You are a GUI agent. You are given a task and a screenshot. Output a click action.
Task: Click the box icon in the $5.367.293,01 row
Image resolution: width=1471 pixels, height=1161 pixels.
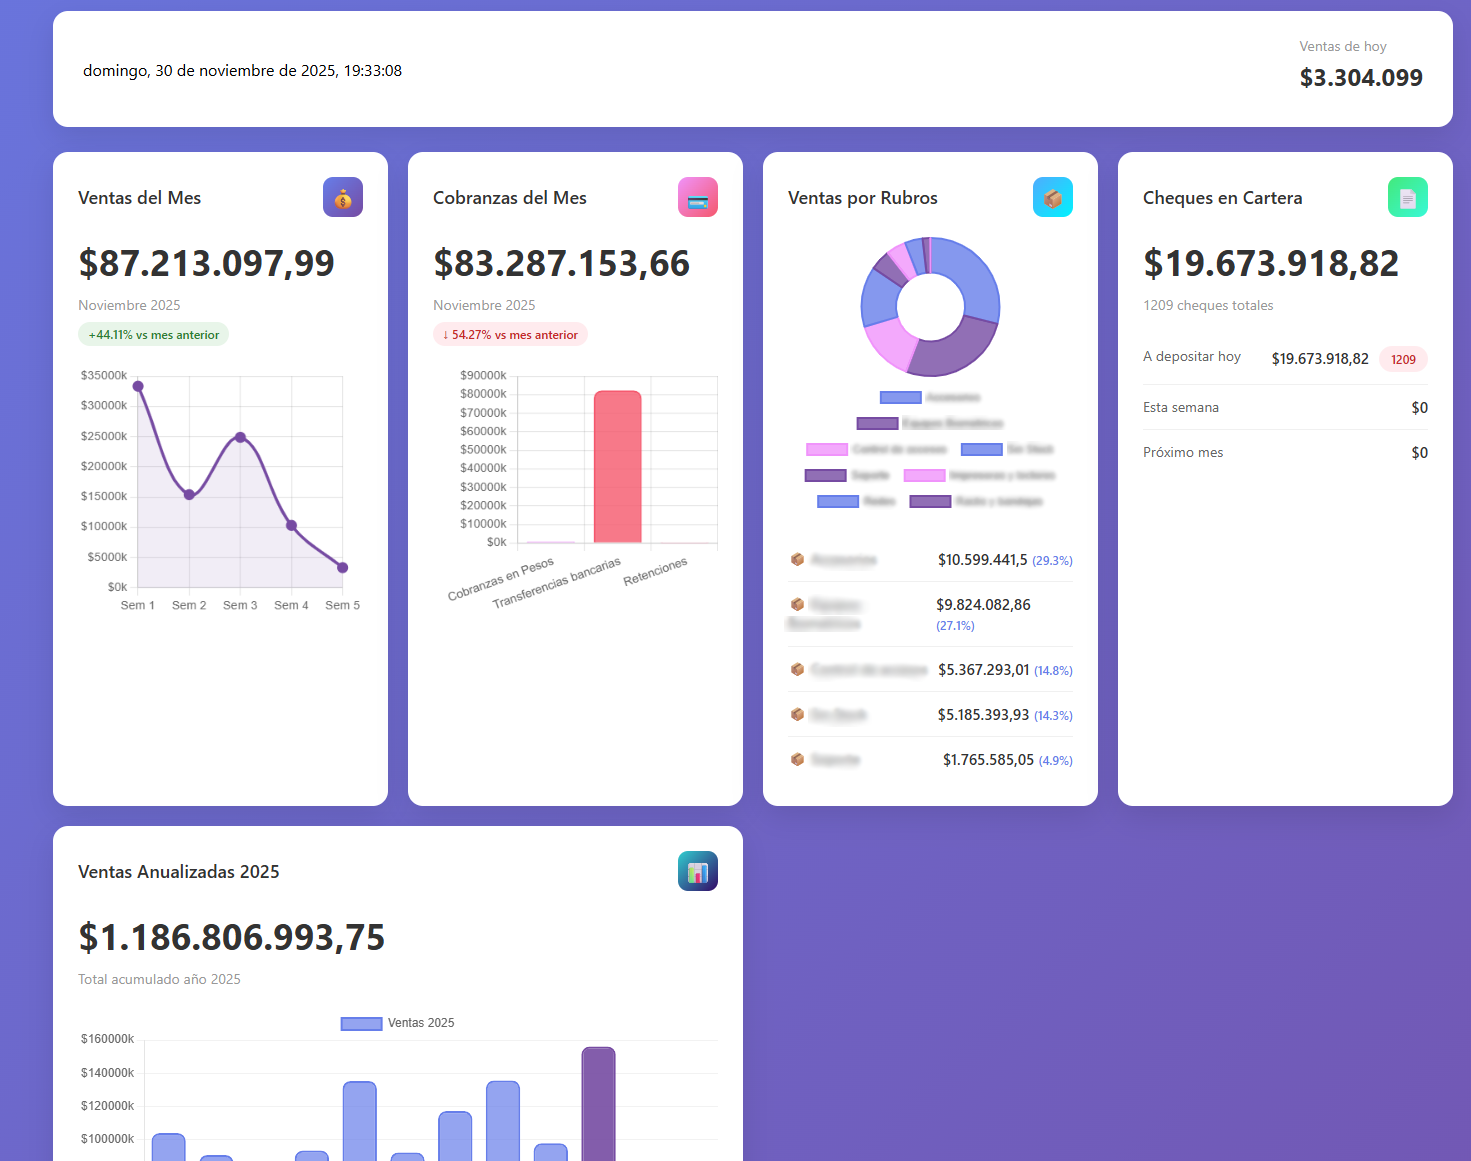(x=797, y=670)
